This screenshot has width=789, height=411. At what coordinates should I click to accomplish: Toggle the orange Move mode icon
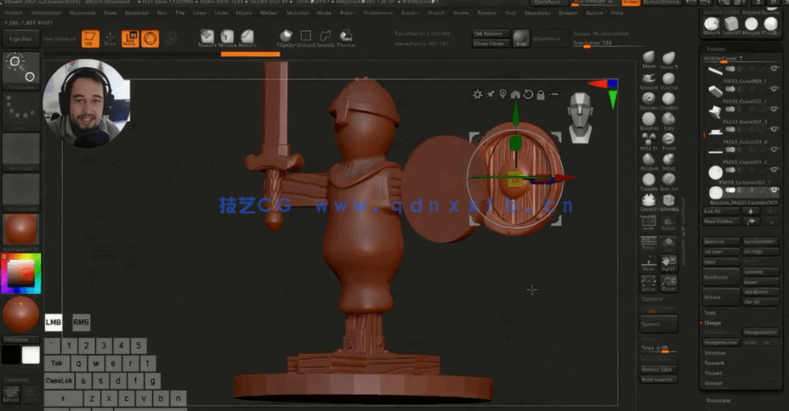point(130,39)
